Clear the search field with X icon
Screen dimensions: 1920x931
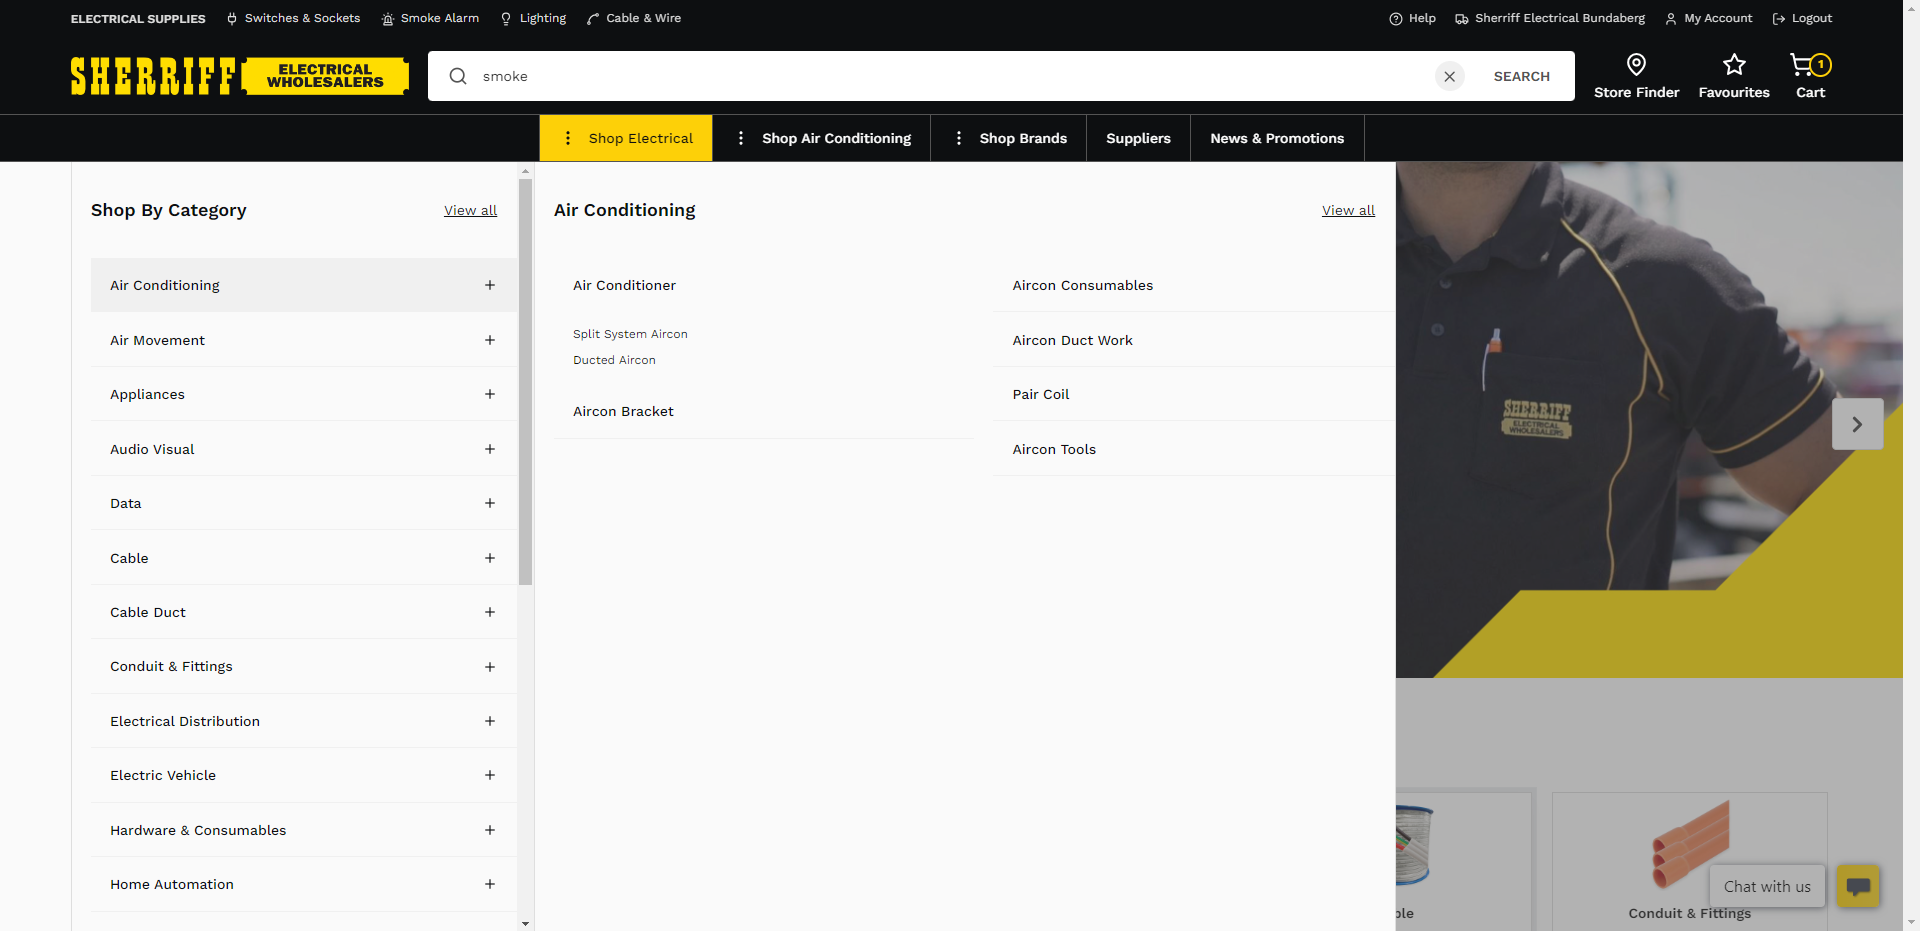(1449, 77)
